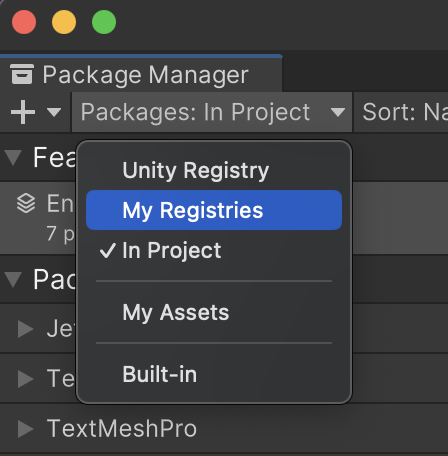The width and height of the screenshot is (448, 456).
Task: Switch to the Package Manager tab
Action: click(x=141, y=74)
